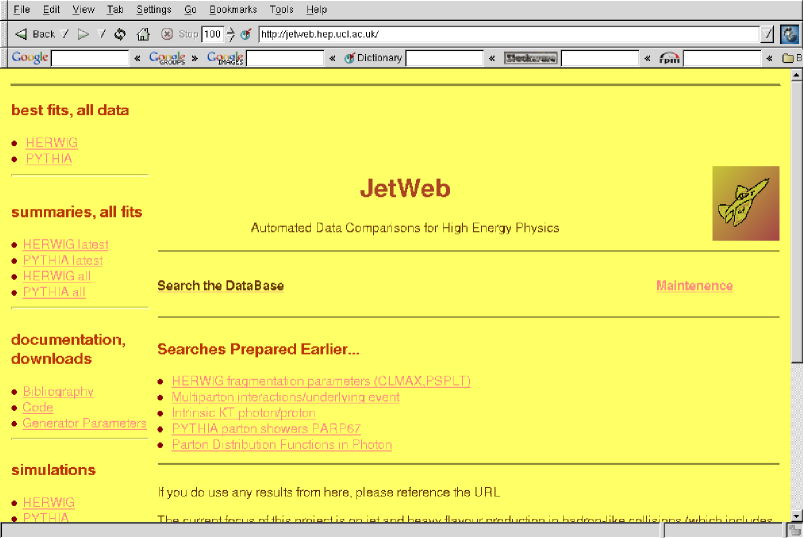Open the Forward history dropdown arrow
Image resolution: width=804 pixels, height=538 pixels.
pos(102,34)
